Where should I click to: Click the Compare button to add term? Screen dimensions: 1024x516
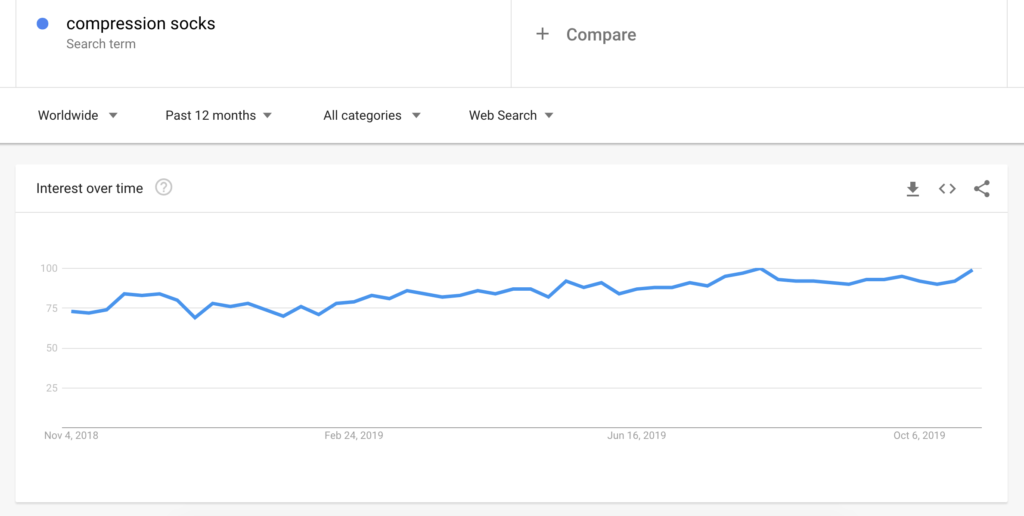(600, 34)
